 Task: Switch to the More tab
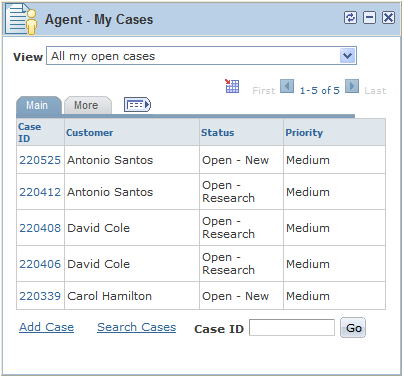point(87,105)
